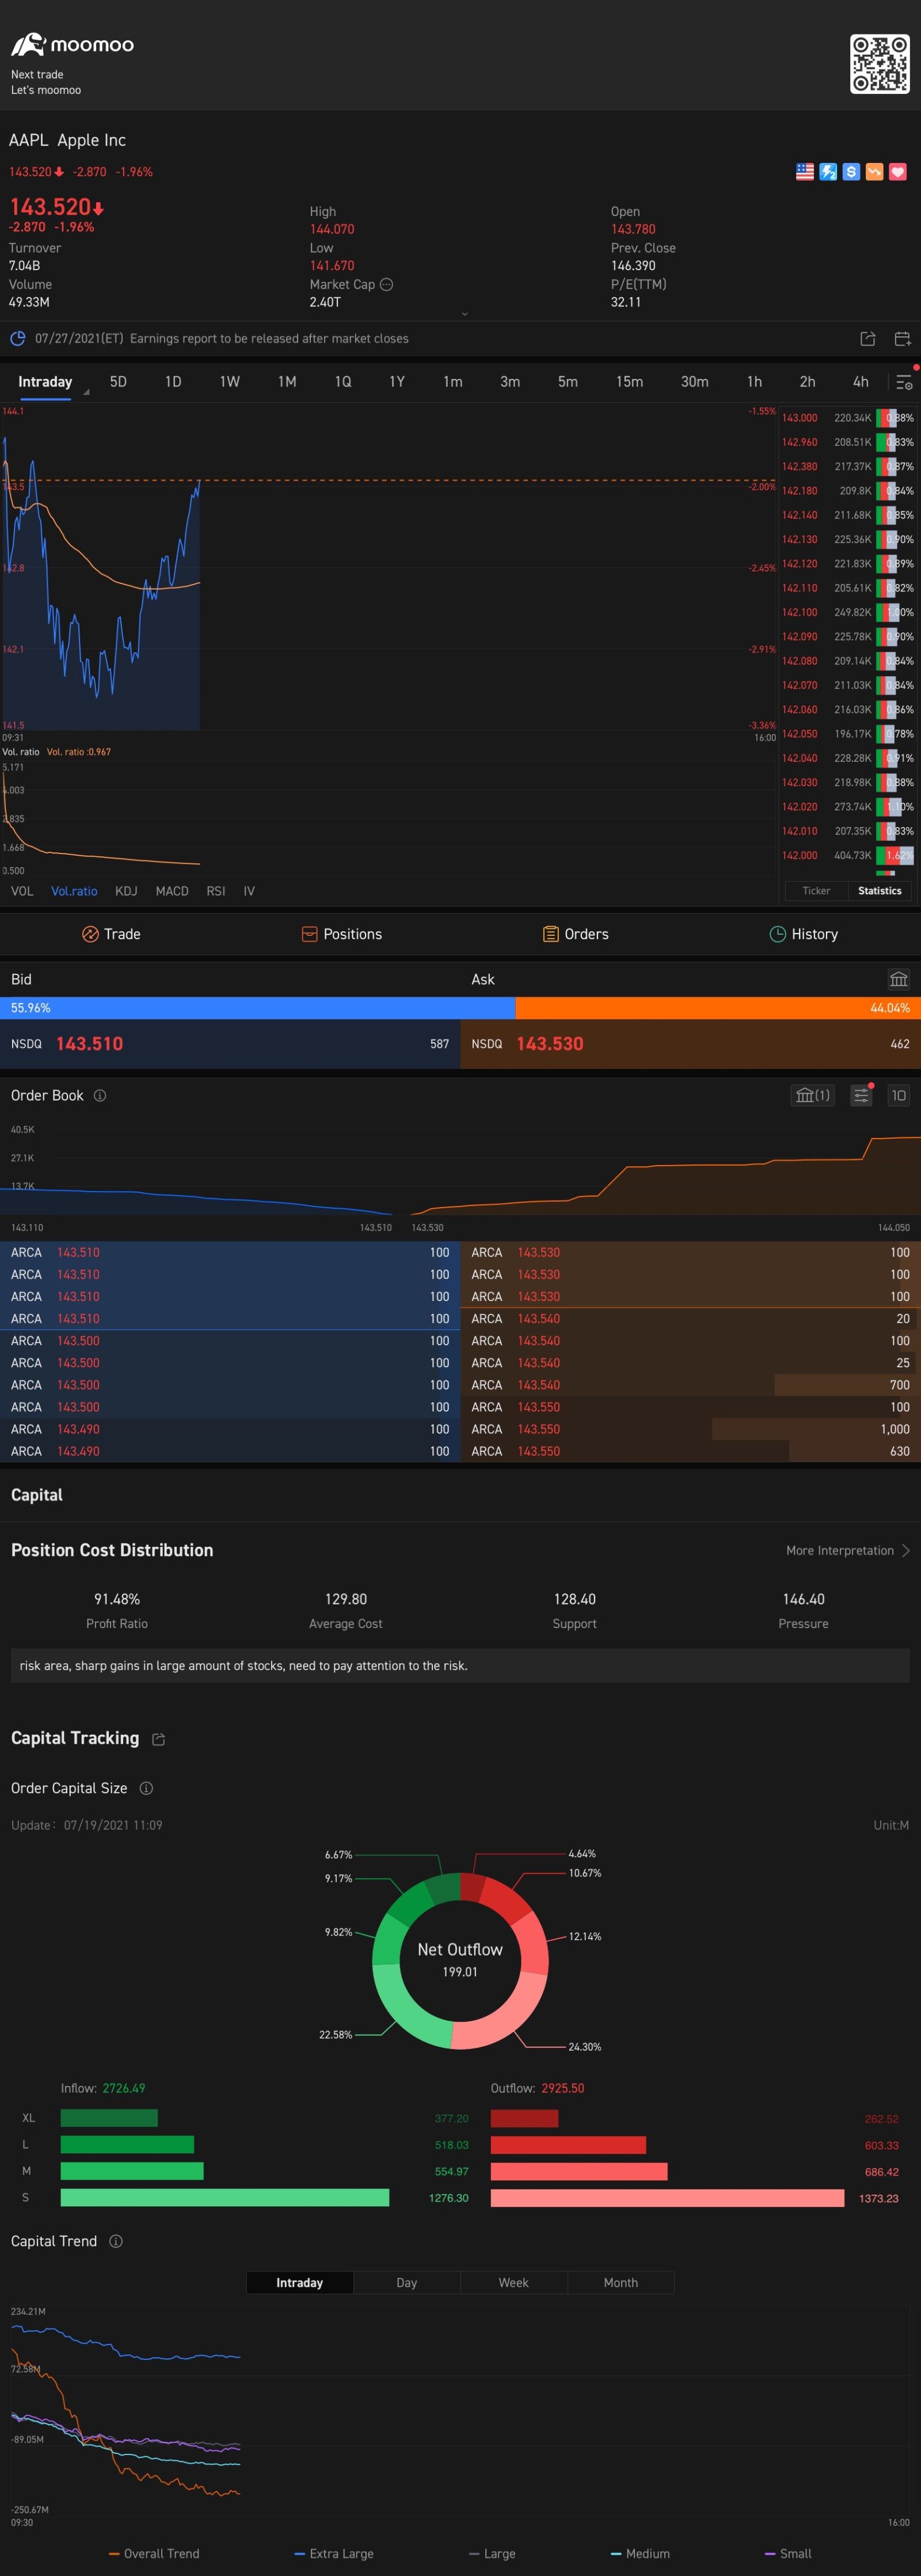Select the MACD indicator
921x2576 pixels.
point(172,891)
